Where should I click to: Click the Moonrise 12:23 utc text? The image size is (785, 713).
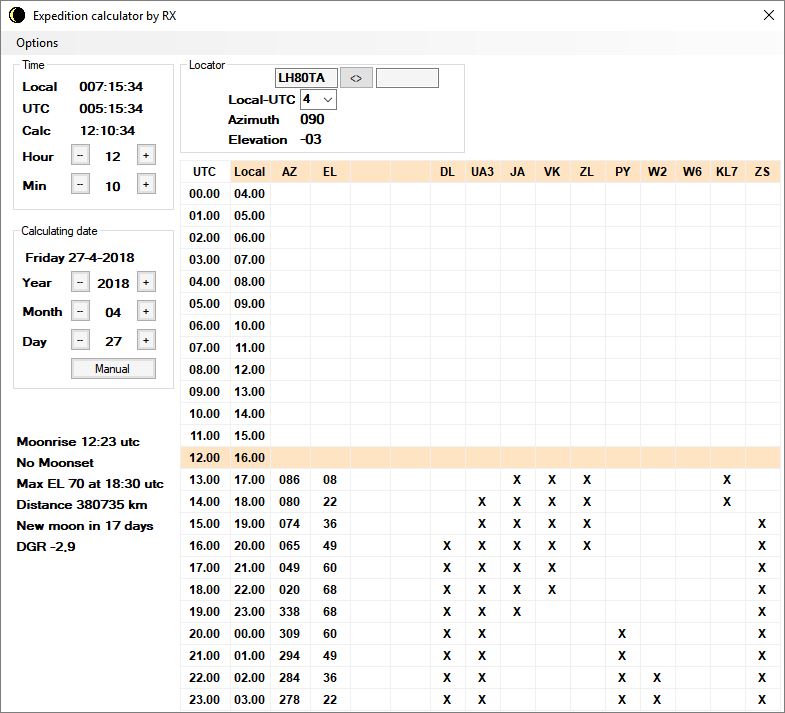coord(78,442)
